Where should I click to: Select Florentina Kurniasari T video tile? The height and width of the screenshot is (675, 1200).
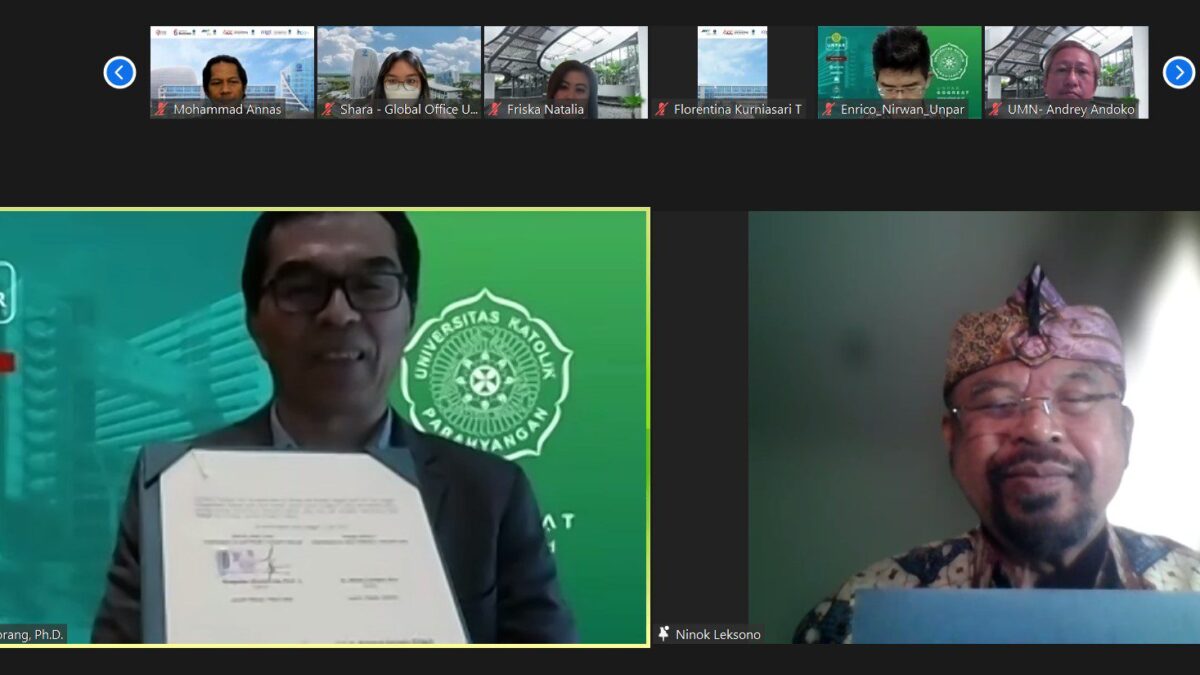click(732, 65)
